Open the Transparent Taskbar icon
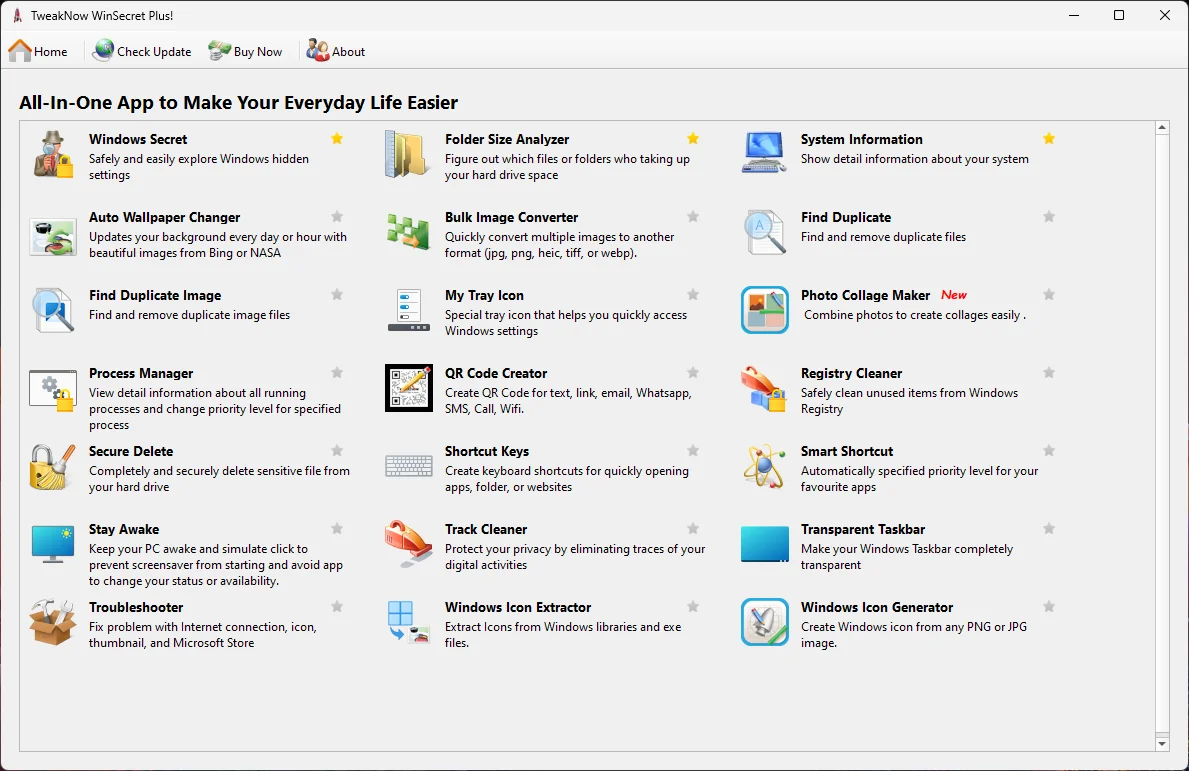The image size is (1189, 771). (x=765, y=544)
